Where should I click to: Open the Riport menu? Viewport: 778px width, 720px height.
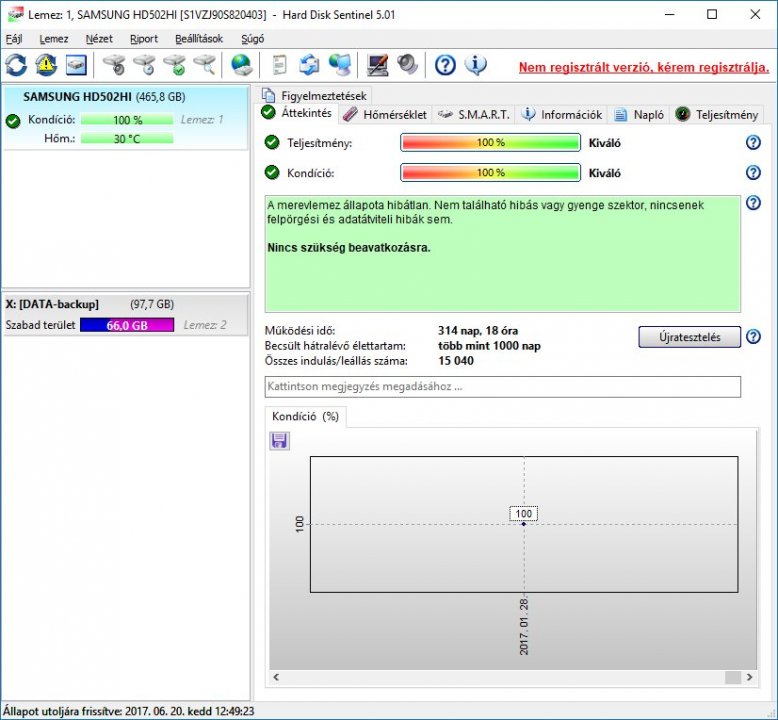pos(144,39)
